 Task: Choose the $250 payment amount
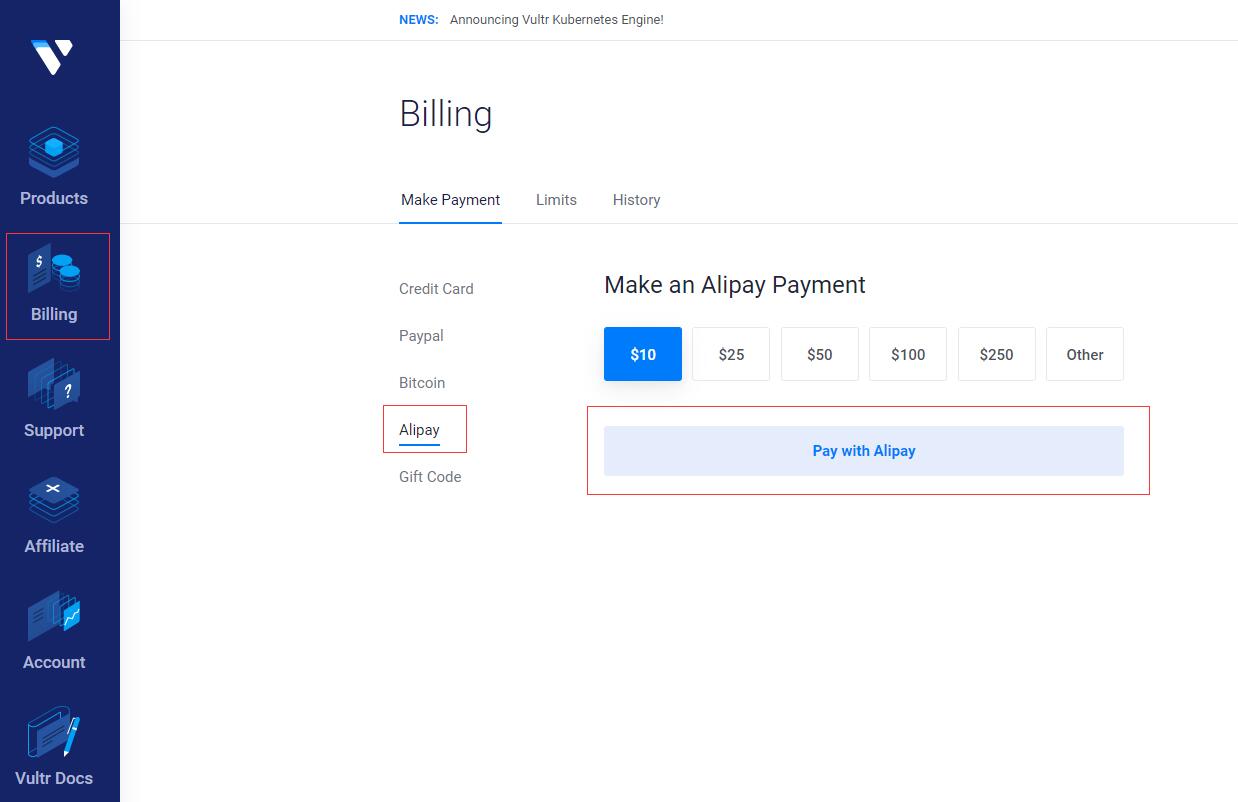point(997,354)
